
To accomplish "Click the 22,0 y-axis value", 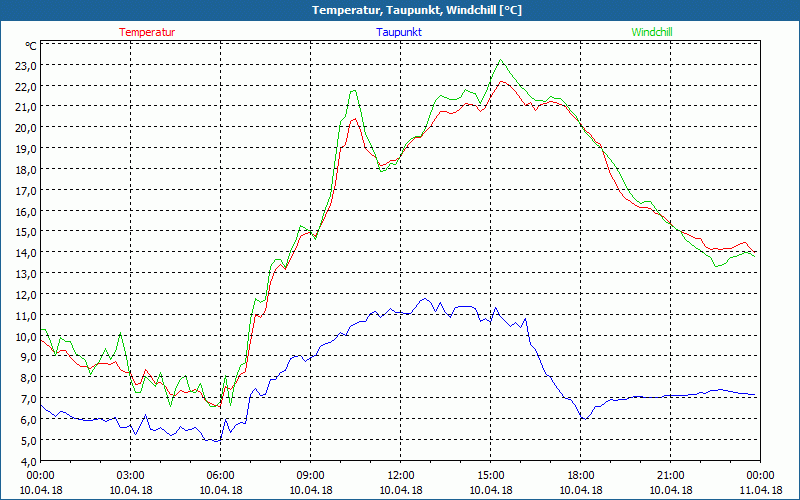I will tap(27, 86).
